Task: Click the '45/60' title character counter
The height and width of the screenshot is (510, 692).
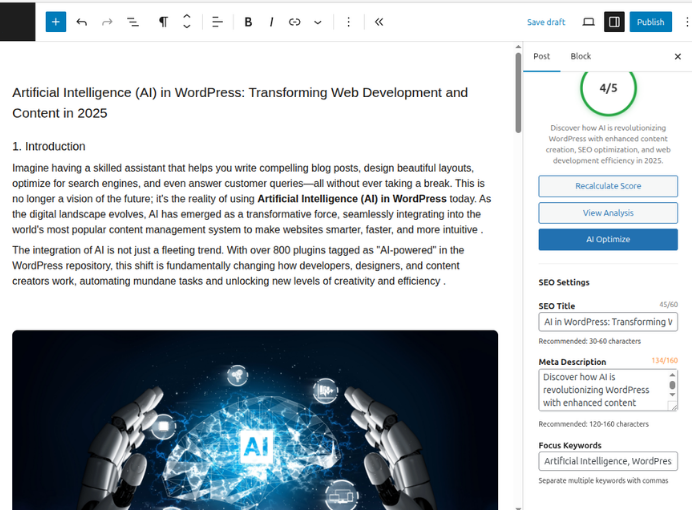Action: [x=669, y=304]
